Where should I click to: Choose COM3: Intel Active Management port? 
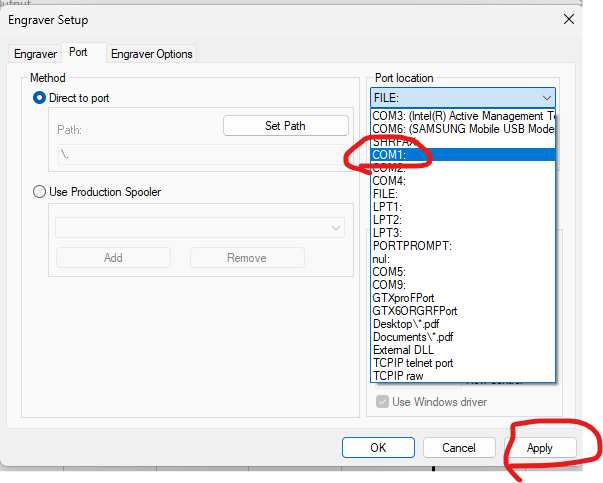point(463,116)
